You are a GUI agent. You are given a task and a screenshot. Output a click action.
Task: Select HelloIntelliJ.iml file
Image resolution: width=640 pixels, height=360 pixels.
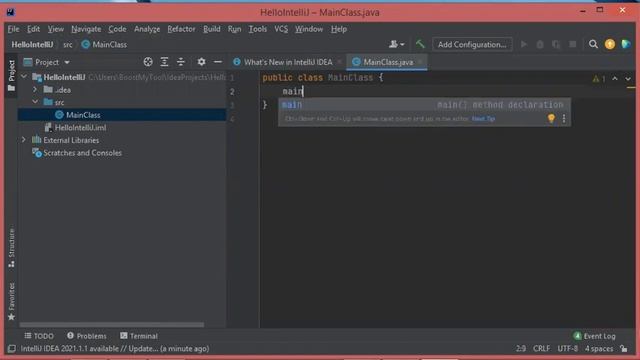(80, 127)
